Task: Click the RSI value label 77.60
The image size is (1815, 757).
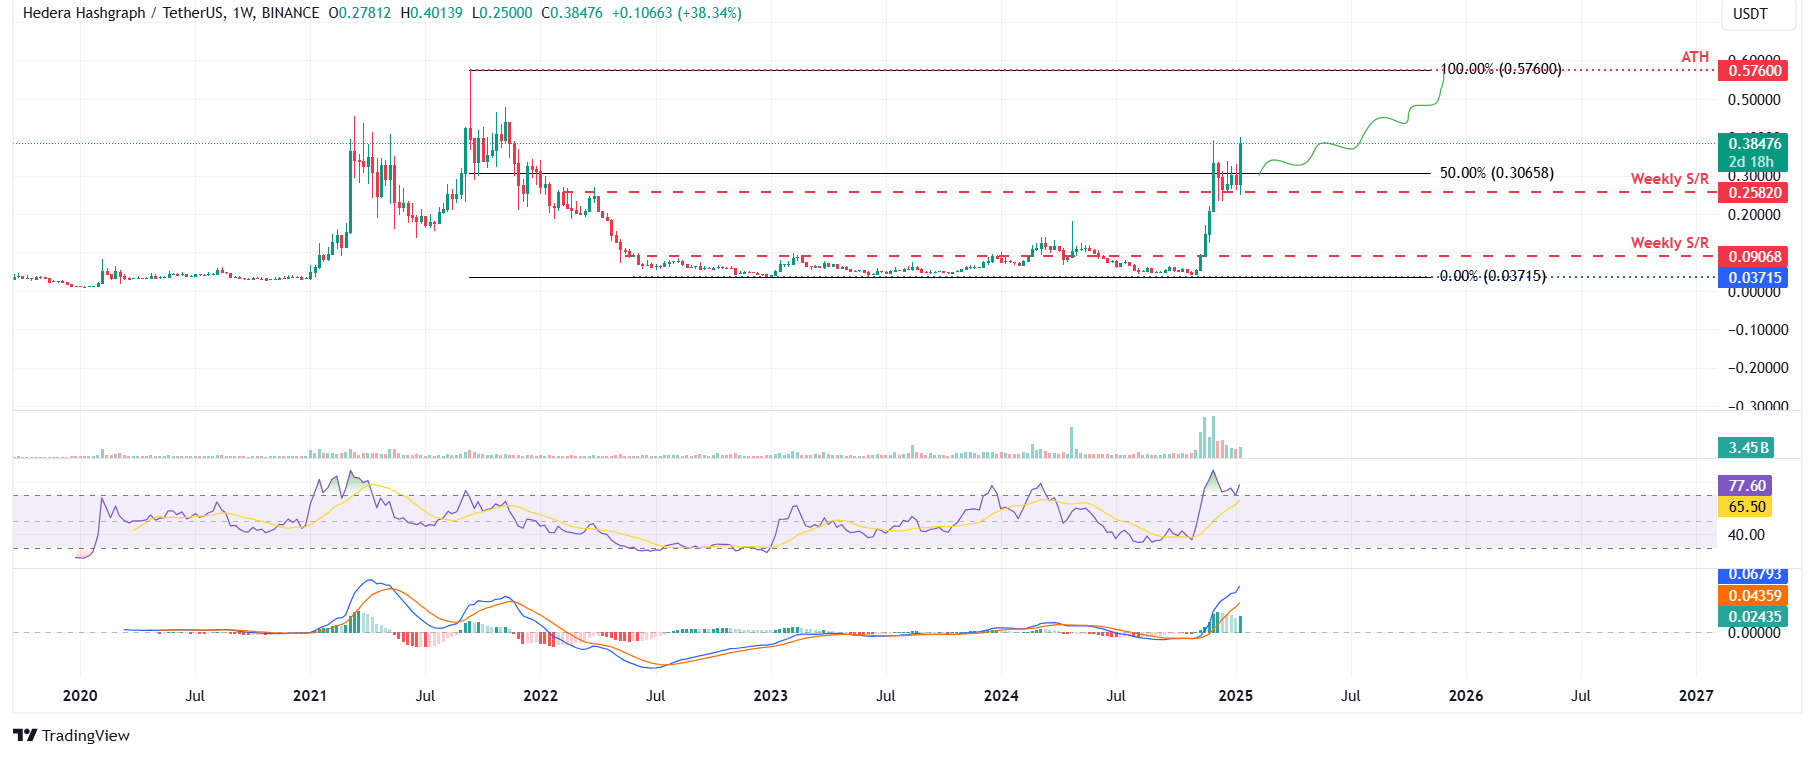Action: click(1745, 486)
